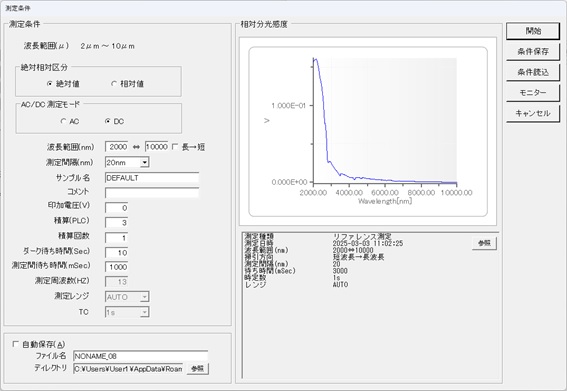Image resolution: width=567 pixels, height=391 pixels.
Task: Click the 条件読込 load conditions button
Action: [533, 72]
